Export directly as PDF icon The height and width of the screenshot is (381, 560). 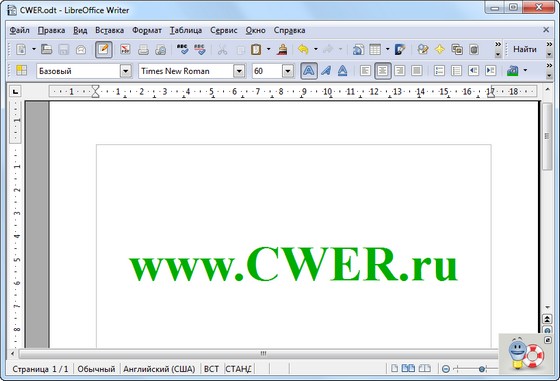[125, 49]
